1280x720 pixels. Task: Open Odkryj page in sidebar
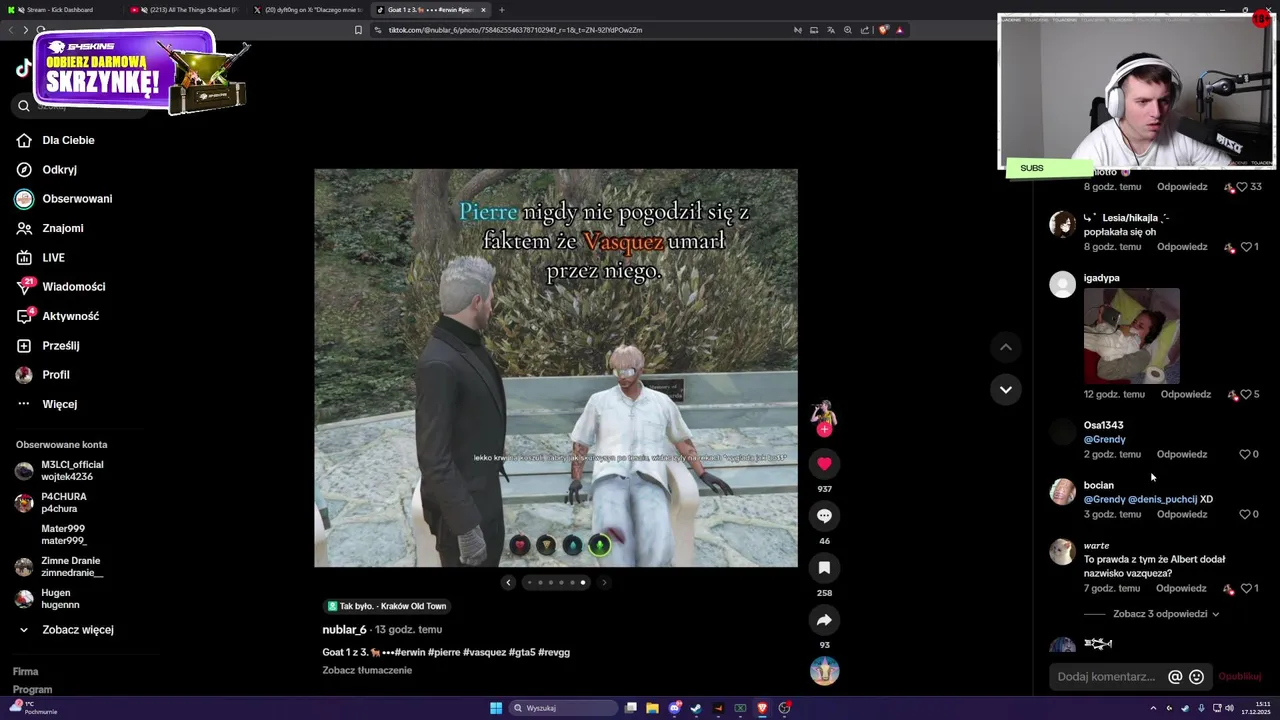pyautogui.click(x=46, y=170)
